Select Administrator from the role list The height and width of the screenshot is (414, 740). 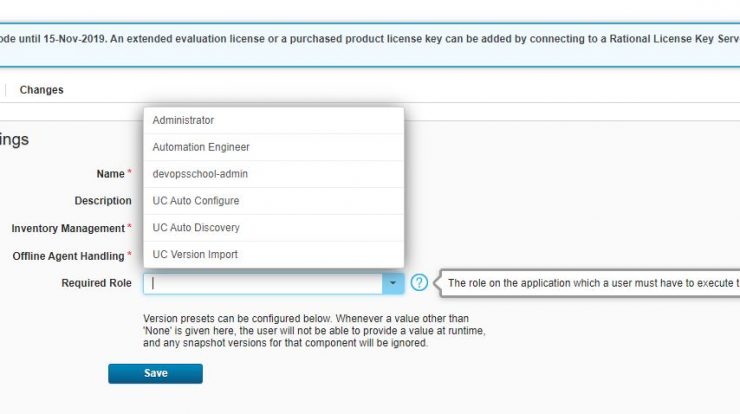click(x=274, y=120)
